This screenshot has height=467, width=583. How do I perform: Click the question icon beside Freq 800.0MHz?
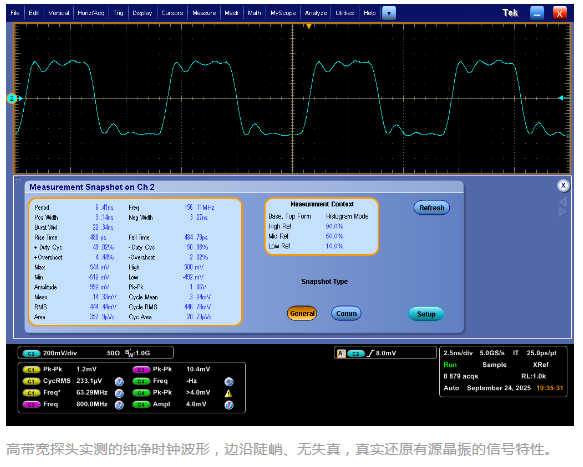[x=119, y=405]
